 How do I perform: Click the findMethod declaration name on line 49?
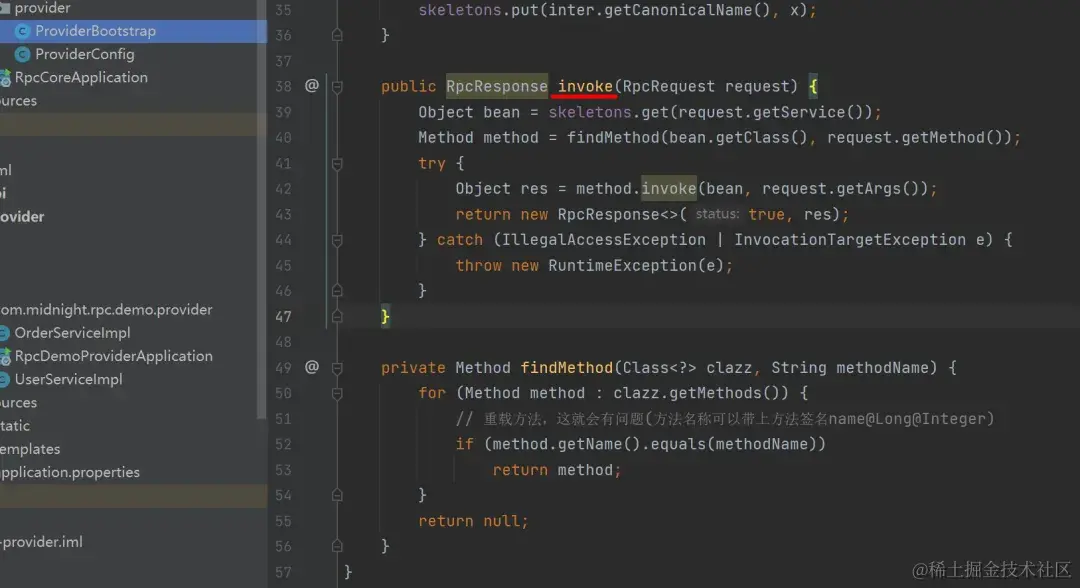(x=566, y=367)
